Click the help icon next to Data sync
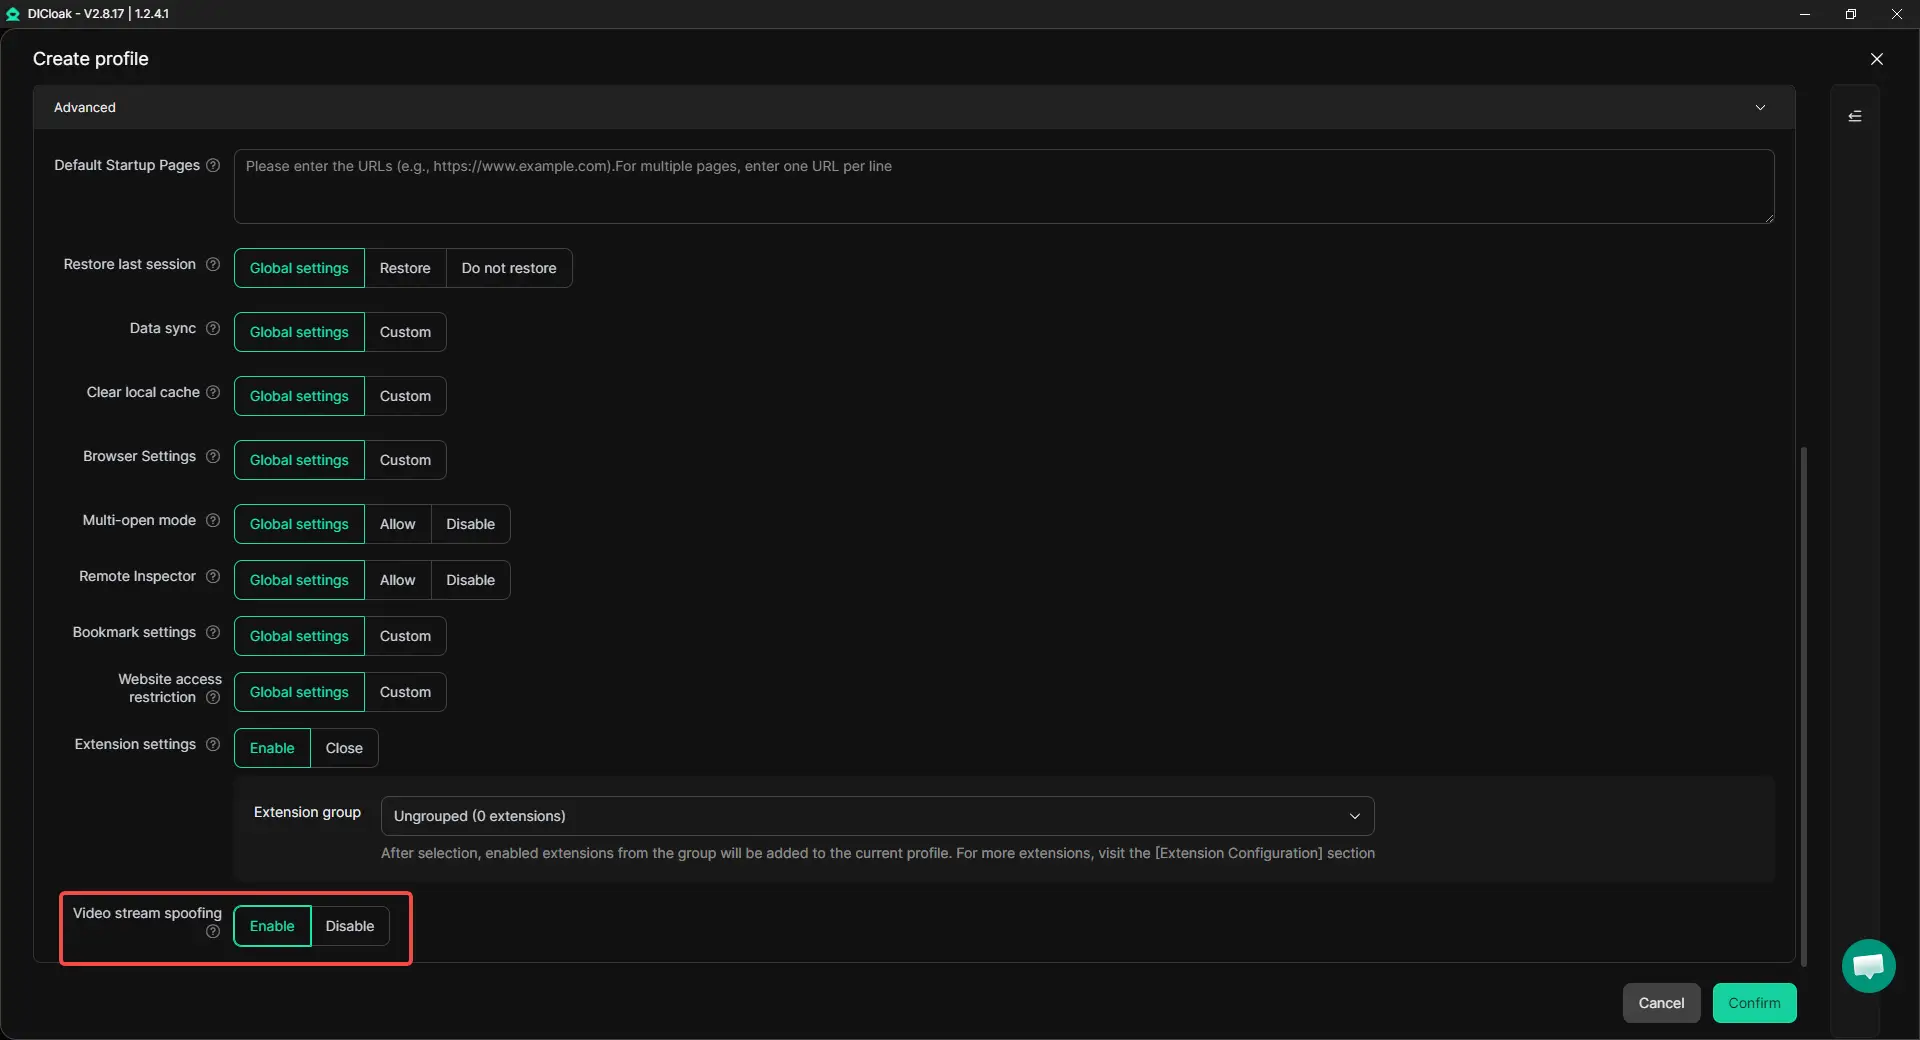Screen dimensions: 1920x1040 point(213,329)
